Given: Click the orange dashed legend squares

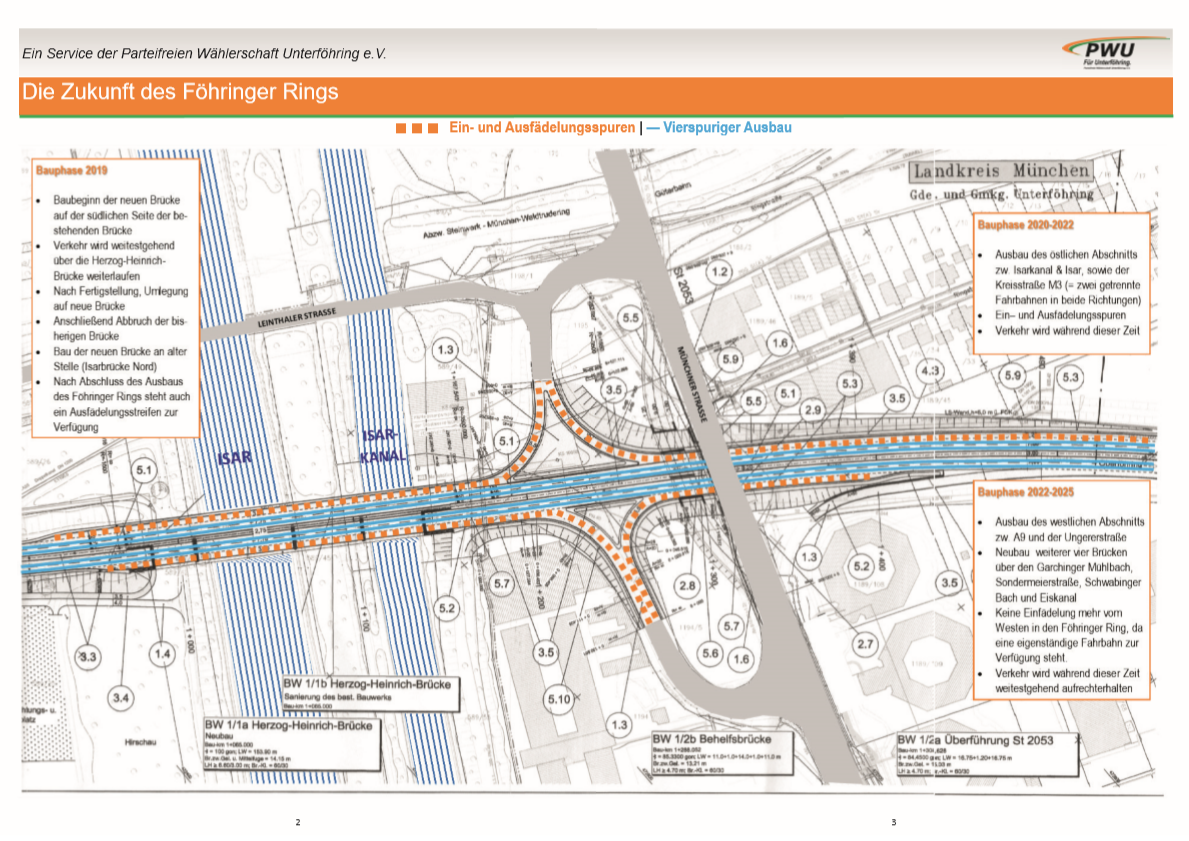Looking at the screenshot, I should [x=416, y=129].
